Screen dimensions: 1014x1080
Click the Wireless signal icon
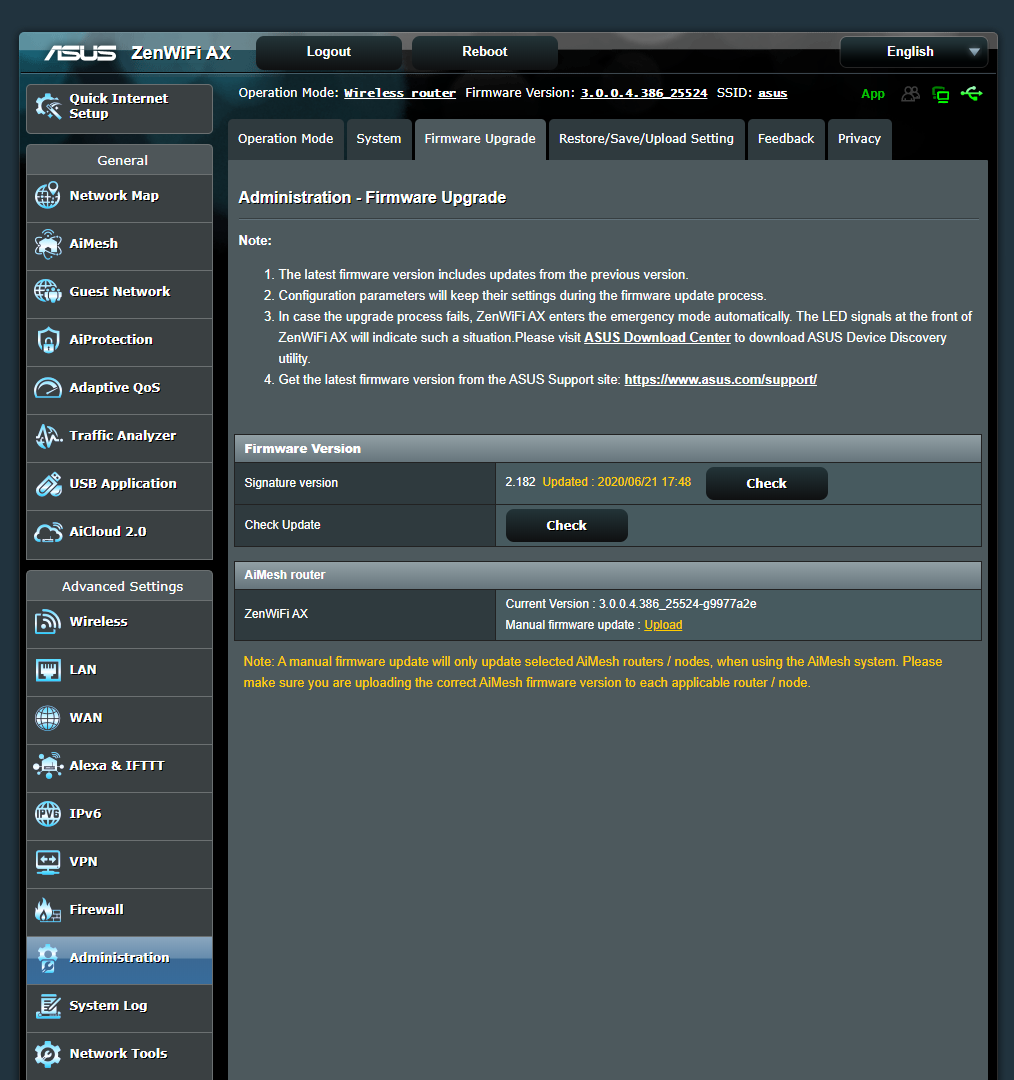(x=48, y=621)
